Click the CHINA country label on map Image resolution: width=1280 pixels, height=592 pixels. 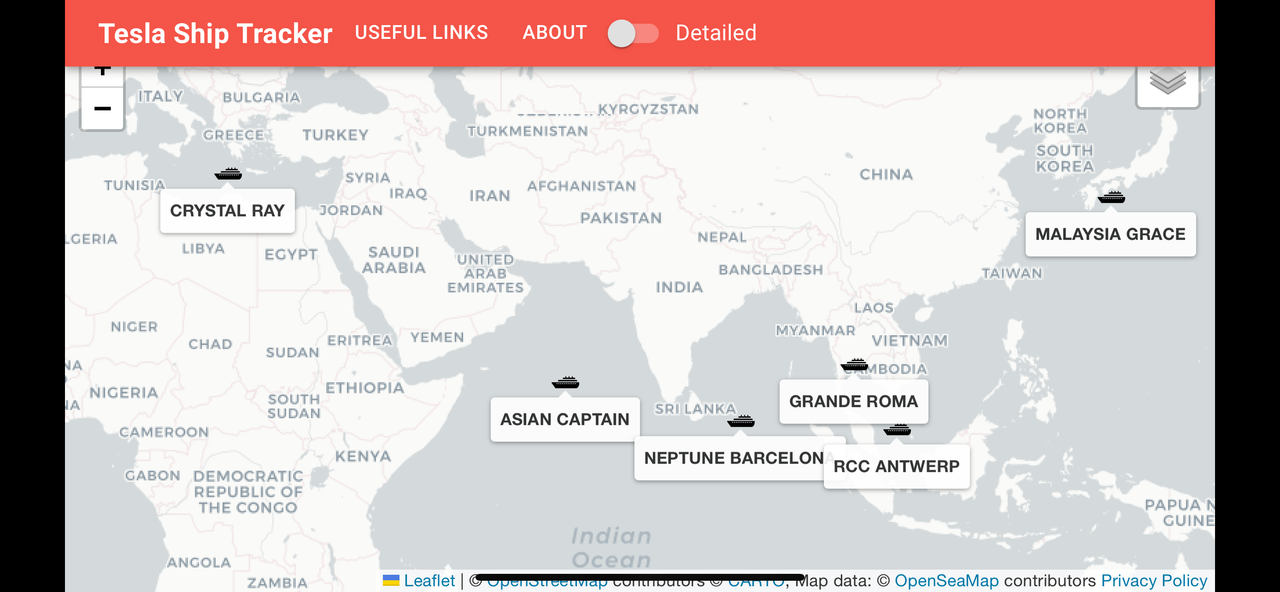(886, 174)
